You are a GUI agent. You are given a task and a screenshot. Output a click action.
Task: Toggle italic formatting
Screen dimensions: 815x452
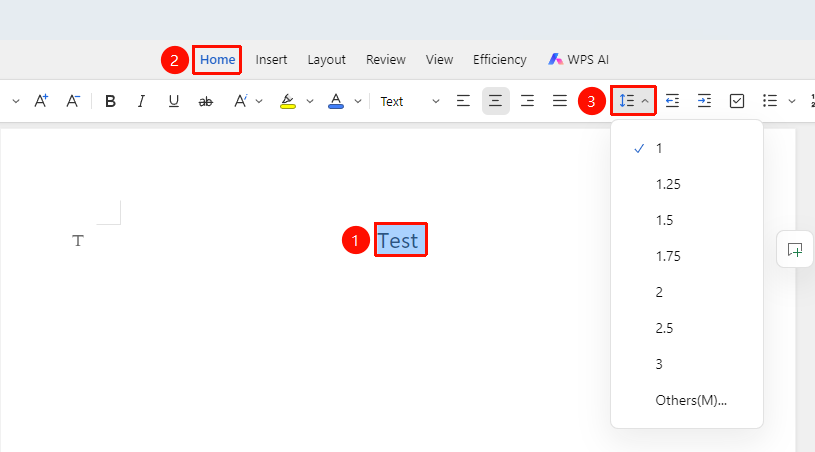pyautogui.click(x=141, y=101)
